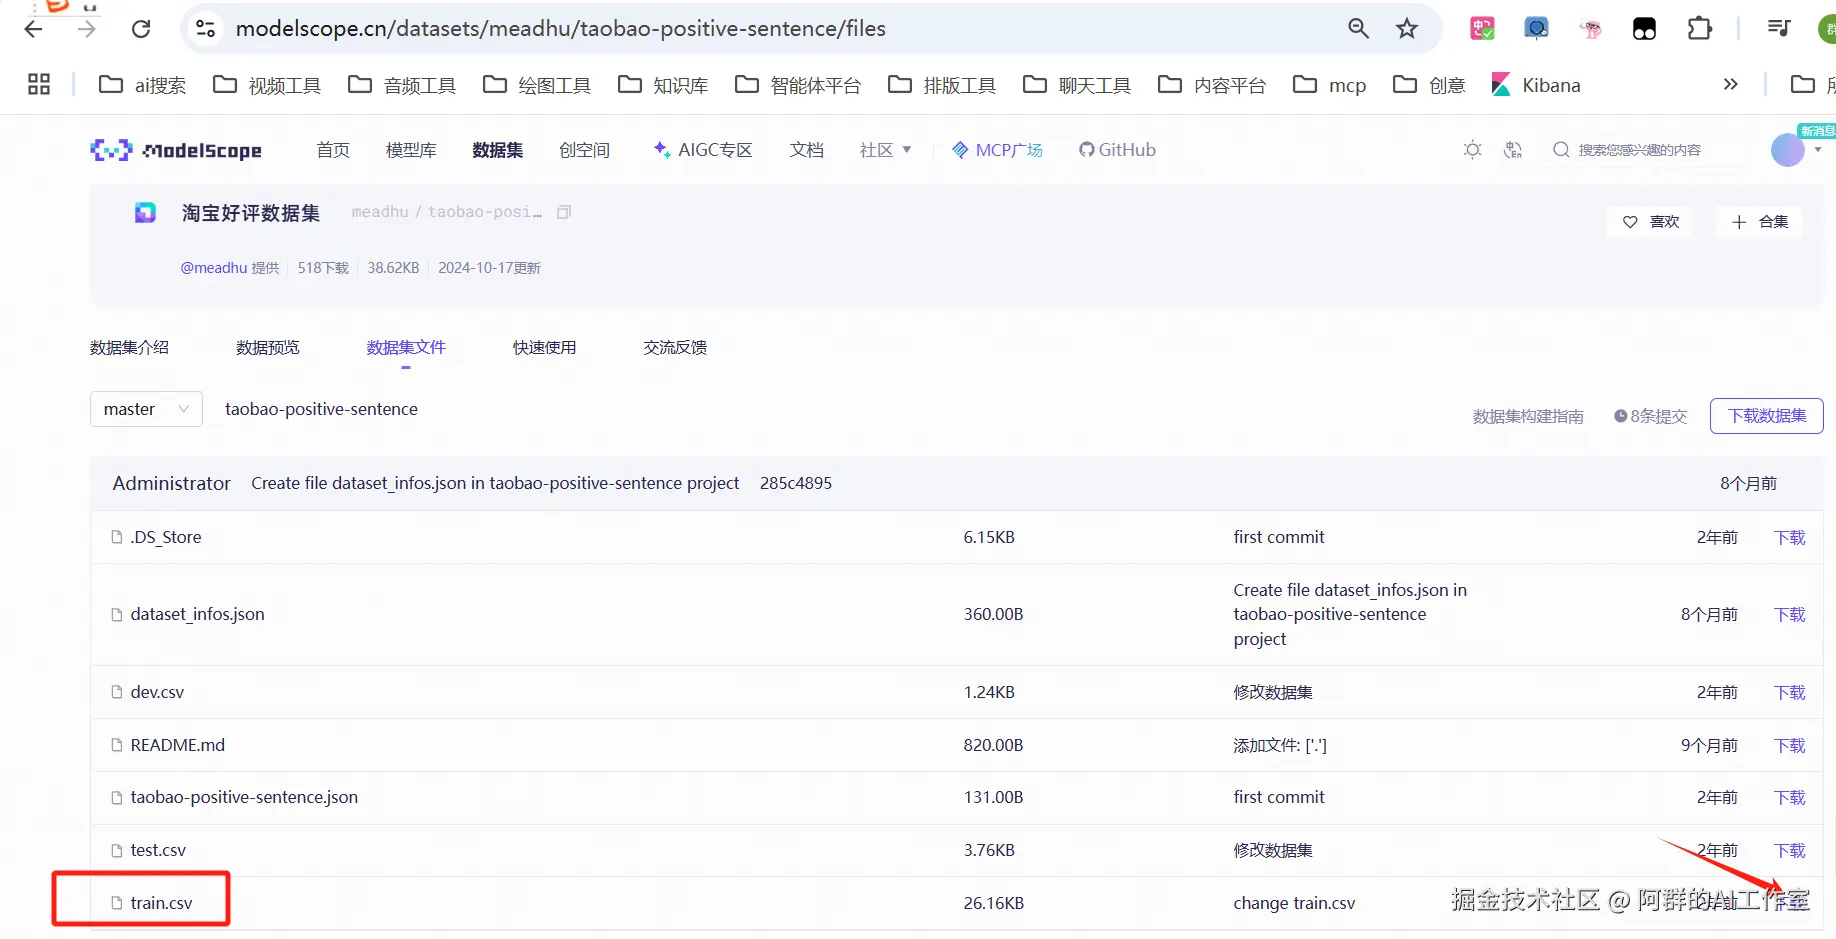Open the MCP广场 link
Screen dimensions: 1836x939
click(997, 150)
